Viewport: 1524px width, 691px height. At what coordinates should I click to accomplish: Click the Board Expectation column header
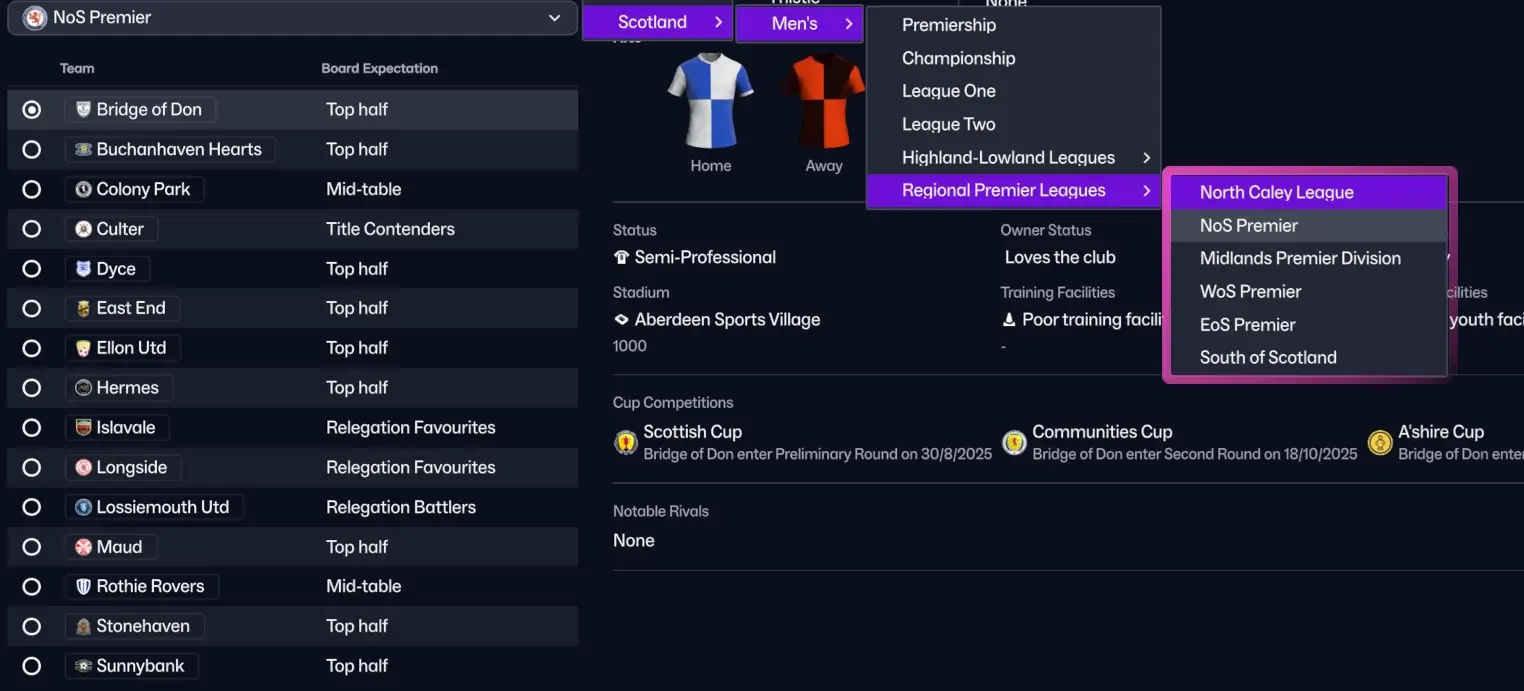[379, 68]
